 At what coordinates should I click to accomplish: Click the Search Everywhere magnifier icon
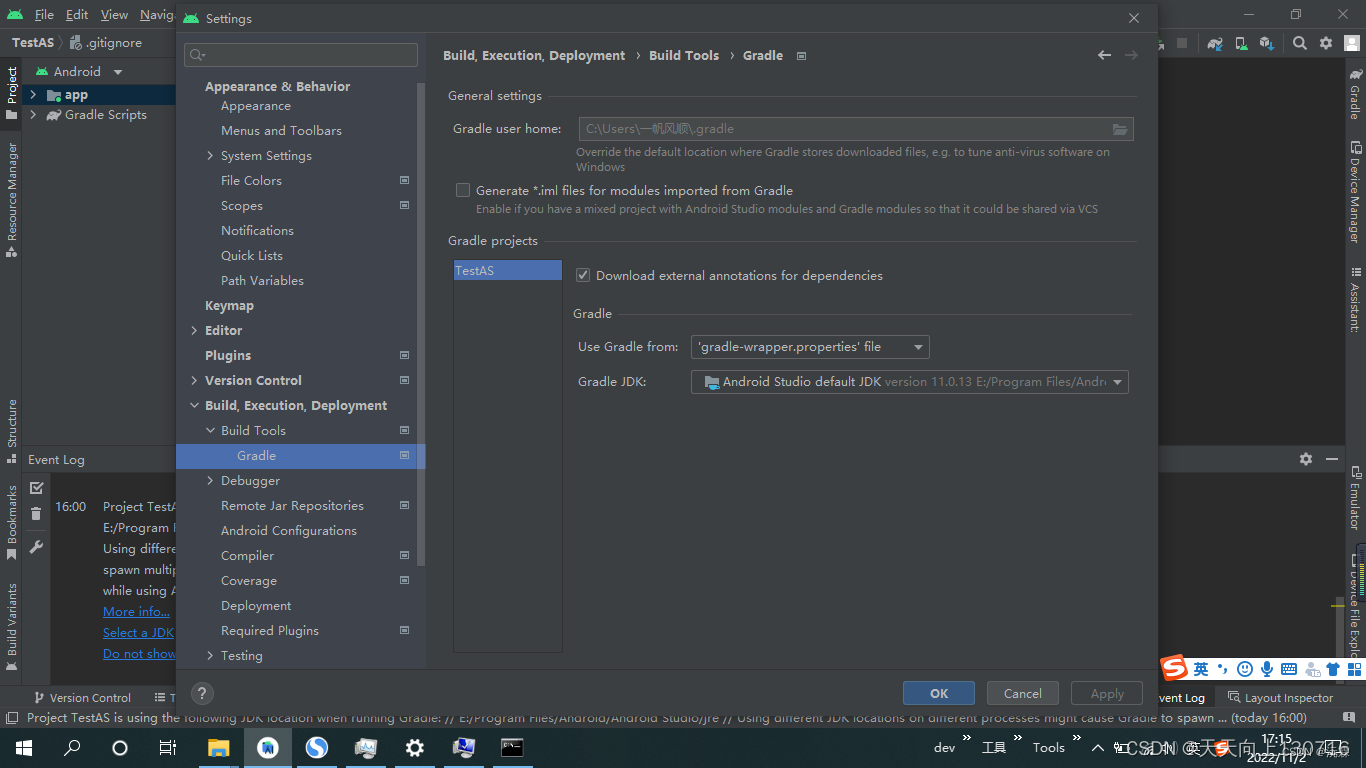coord(1299,43)
